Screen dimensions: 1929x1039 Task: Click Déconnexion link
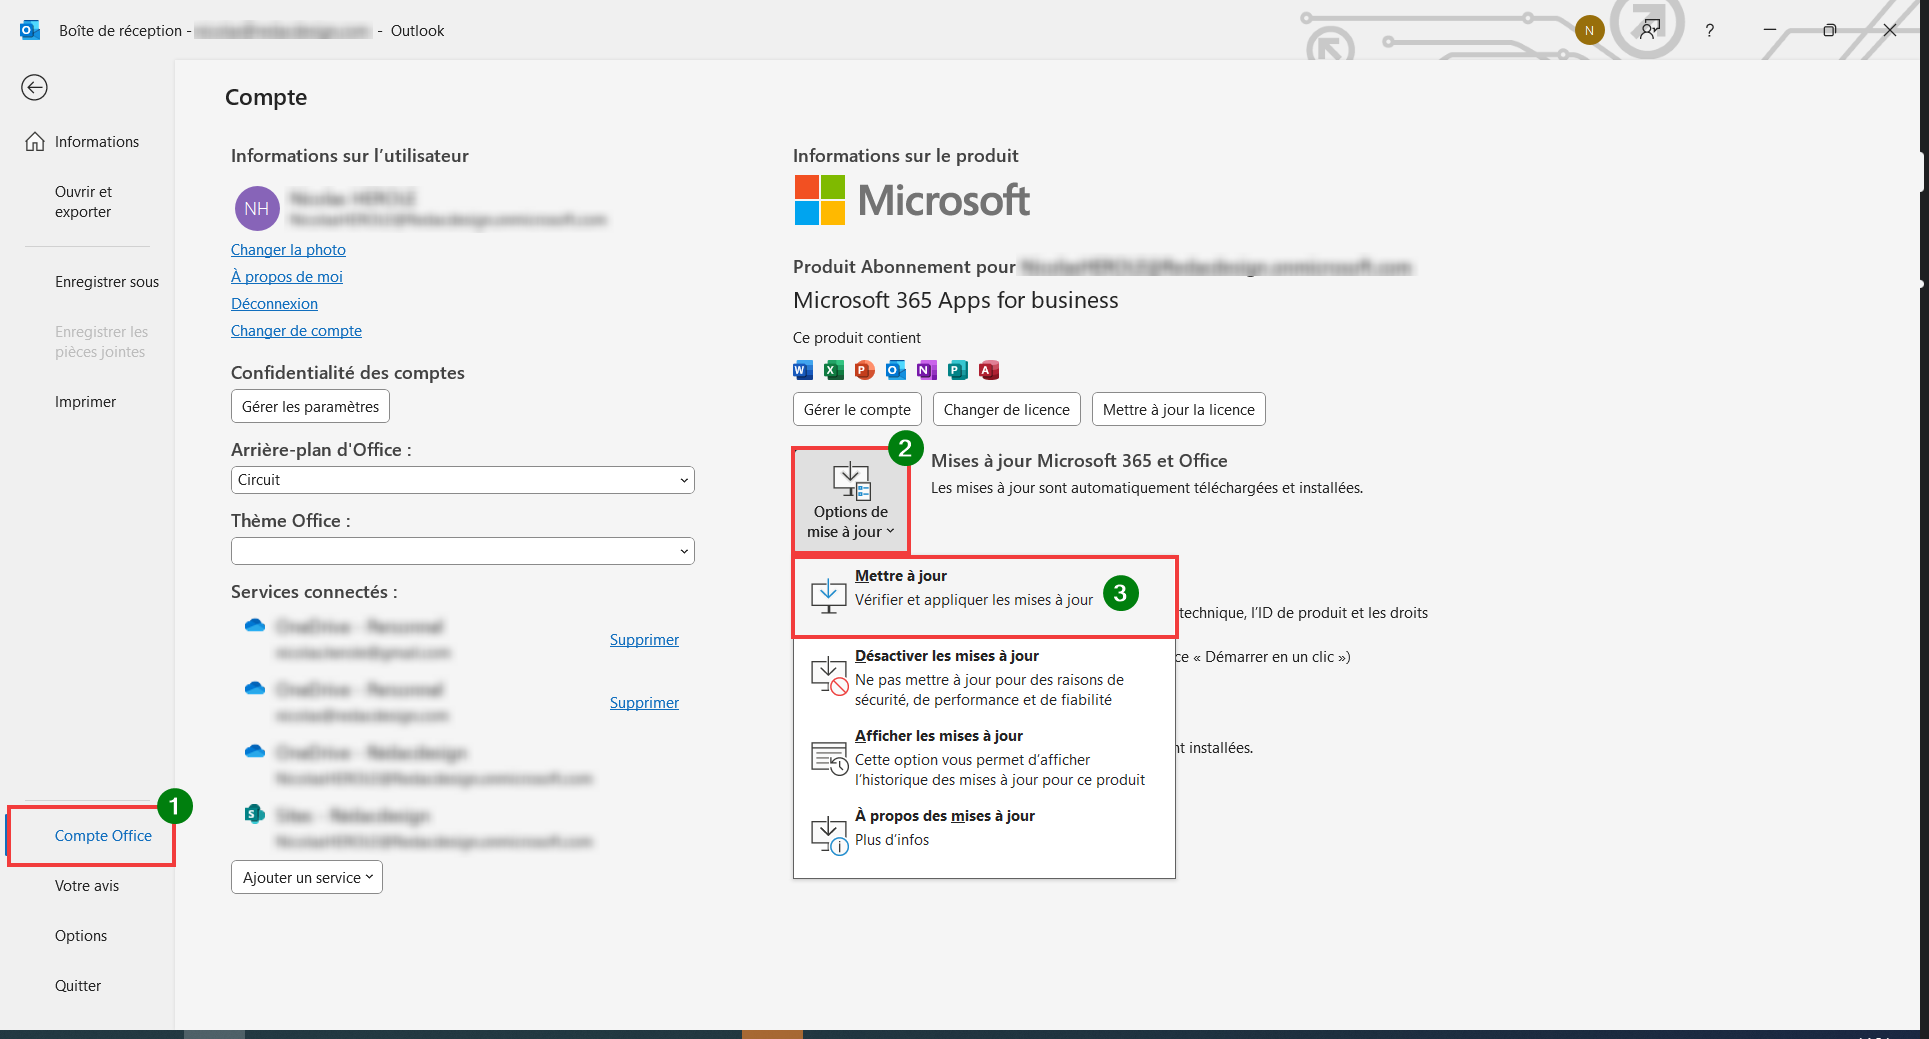(274, 304)
